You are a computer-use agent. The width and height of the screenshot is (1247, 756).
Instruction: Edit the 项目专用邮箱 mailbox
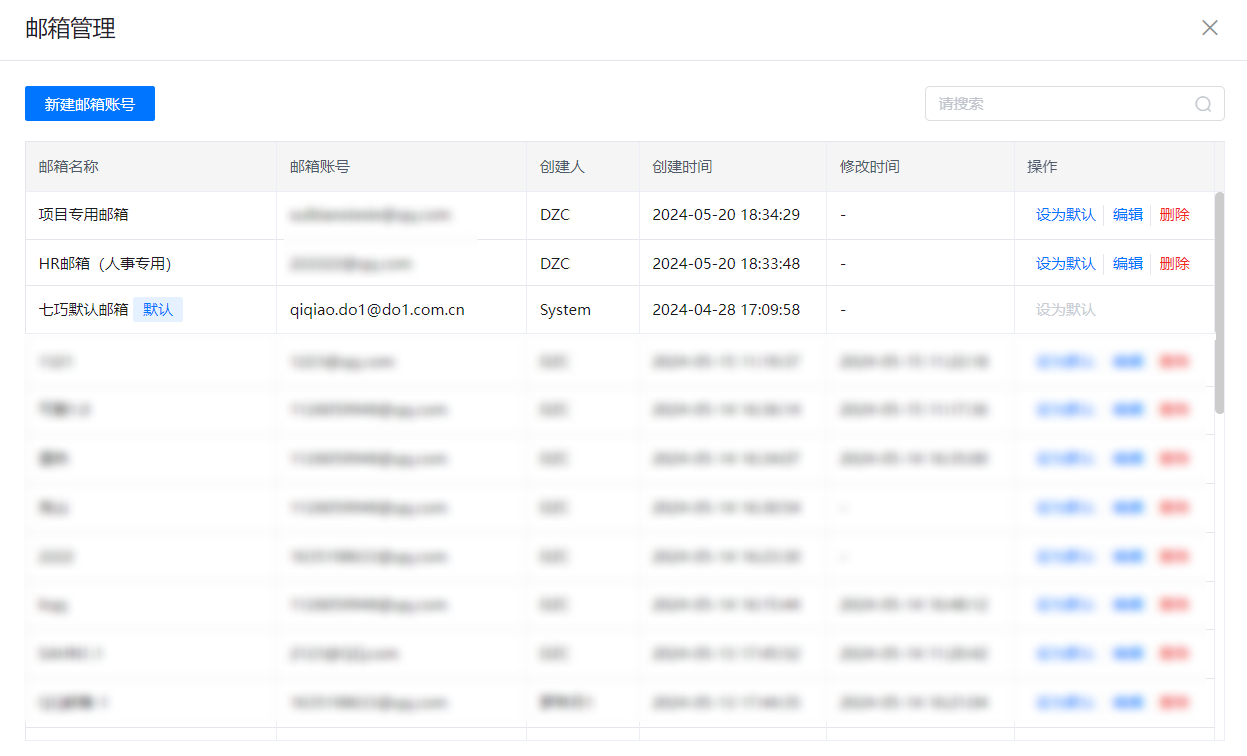(x=1127, y=215)
